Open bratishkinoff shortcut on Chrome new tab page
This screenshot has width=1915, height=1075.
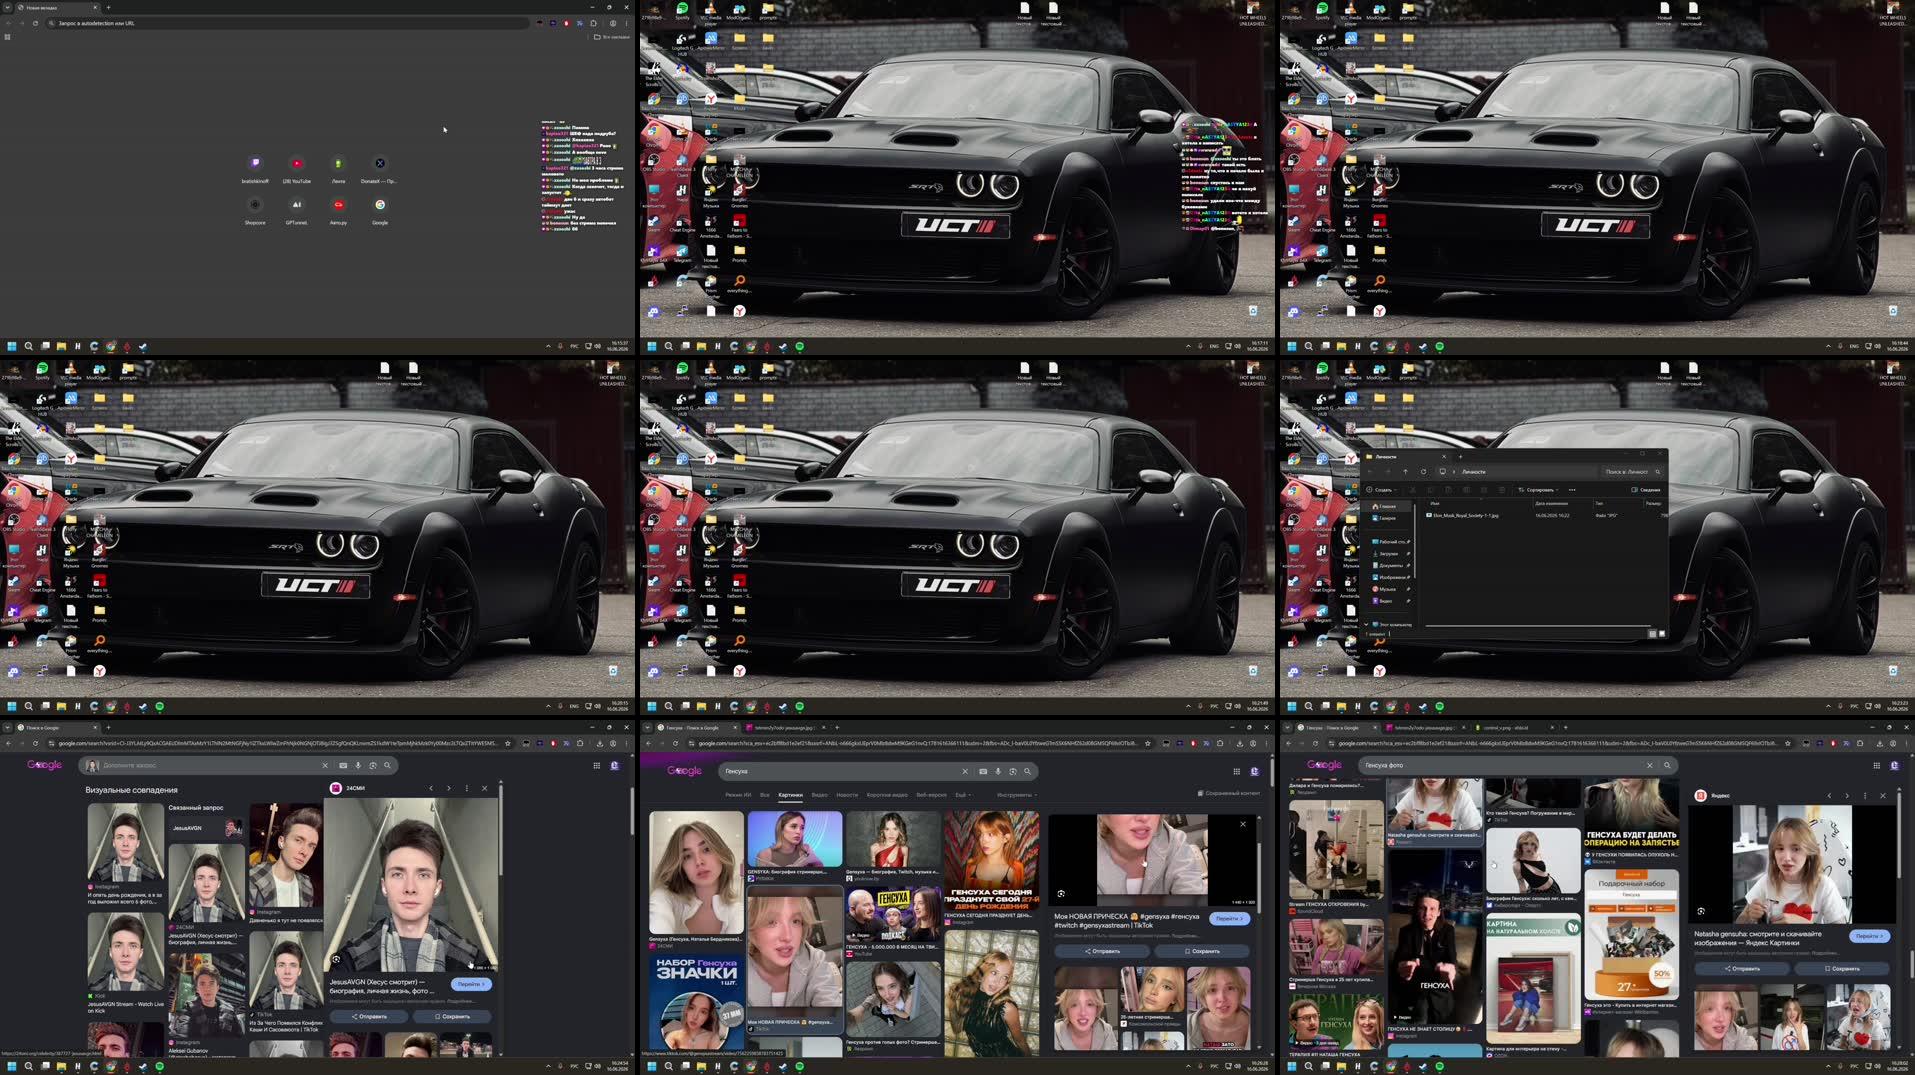point(255,168)
